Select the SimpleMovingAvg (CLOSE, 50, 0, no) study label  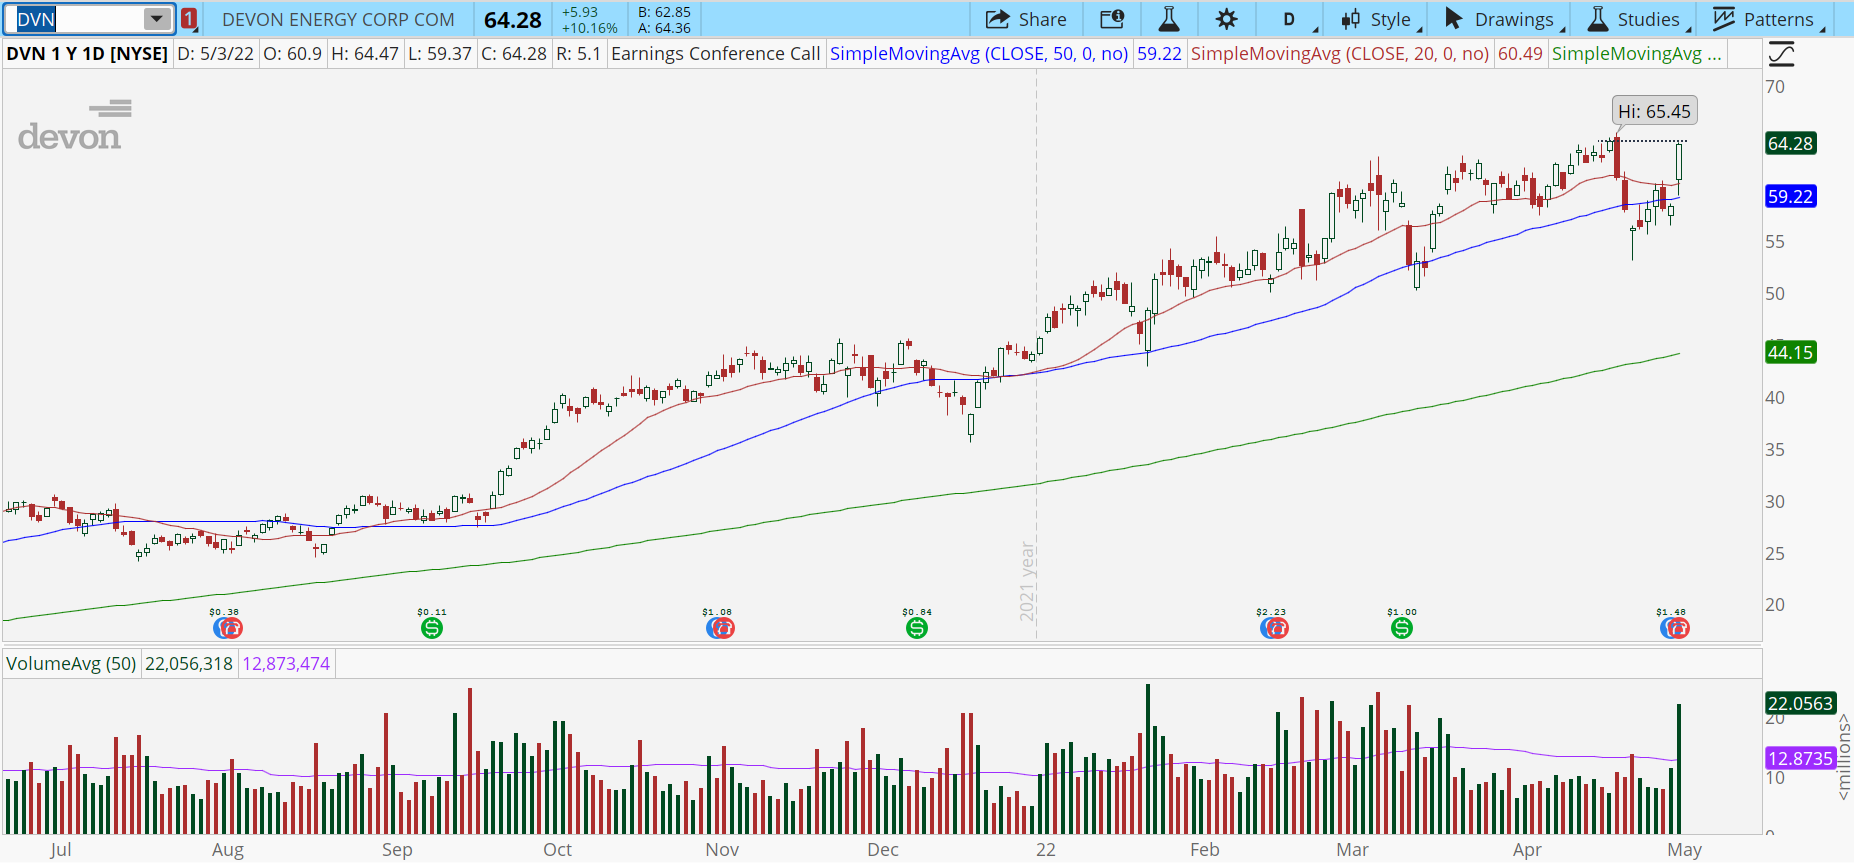click(979, 54)
